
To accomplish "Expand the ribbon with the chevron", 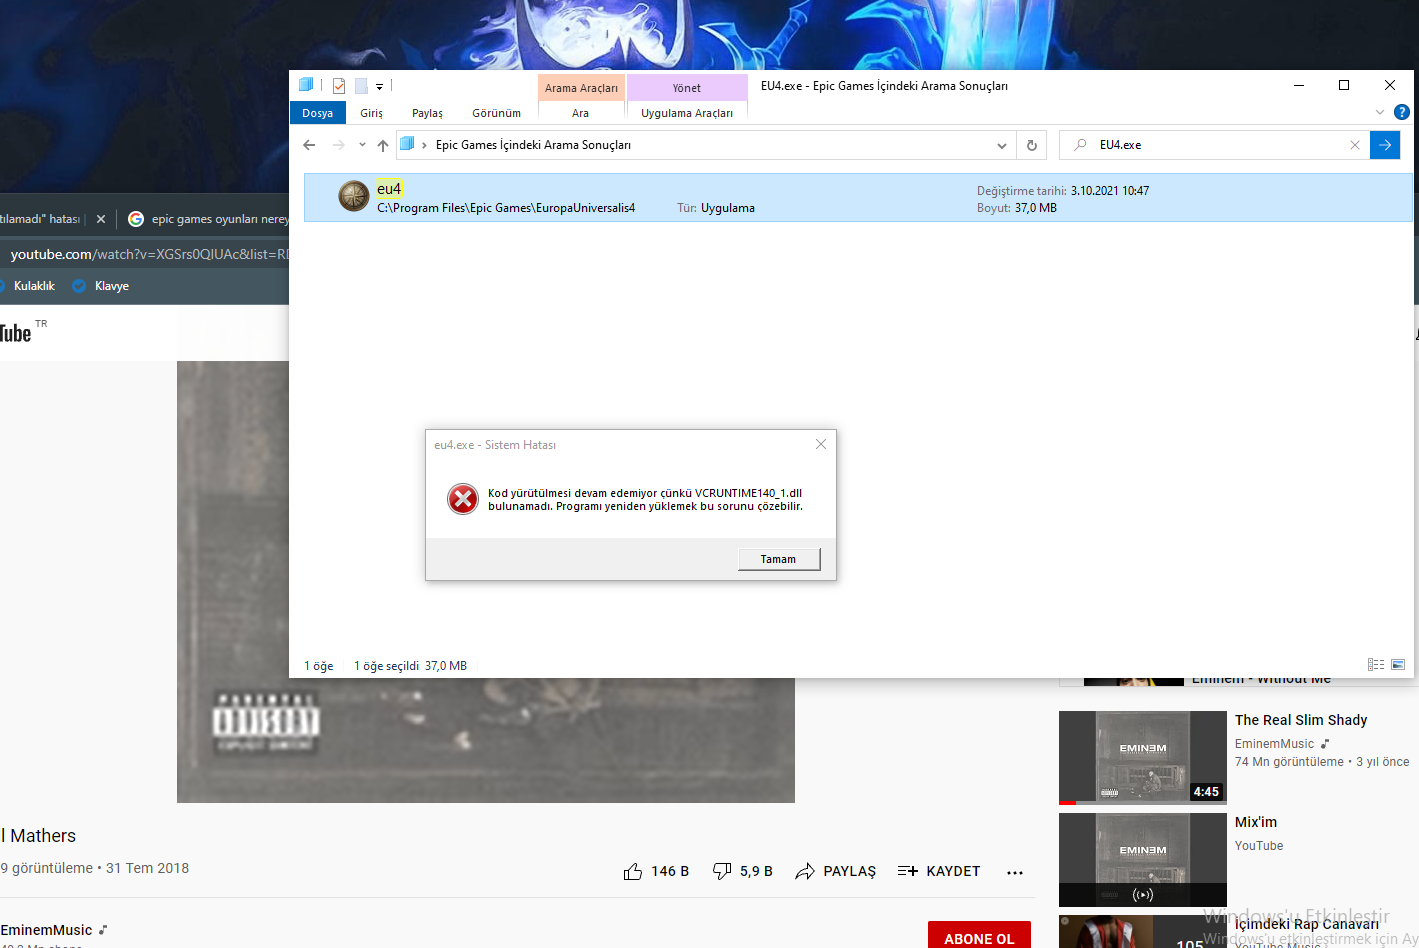I will pos(1380,112).
